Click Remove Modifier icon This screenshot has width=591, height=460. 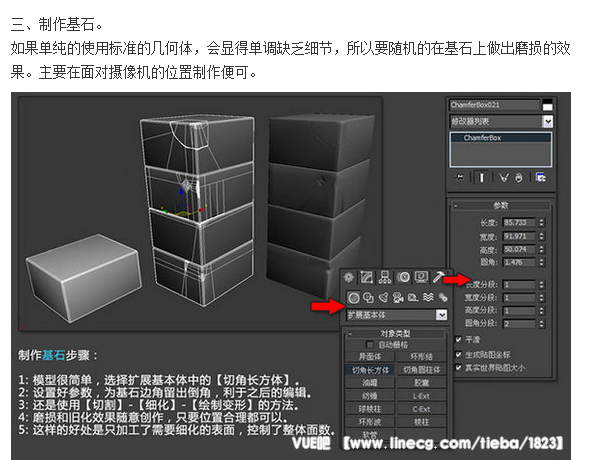click(519, 177)
